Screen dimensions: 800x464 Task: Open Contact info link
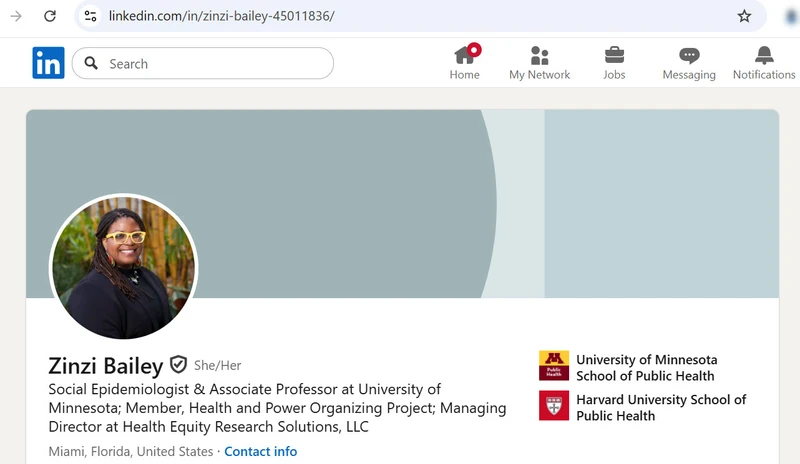click(261, 451)
